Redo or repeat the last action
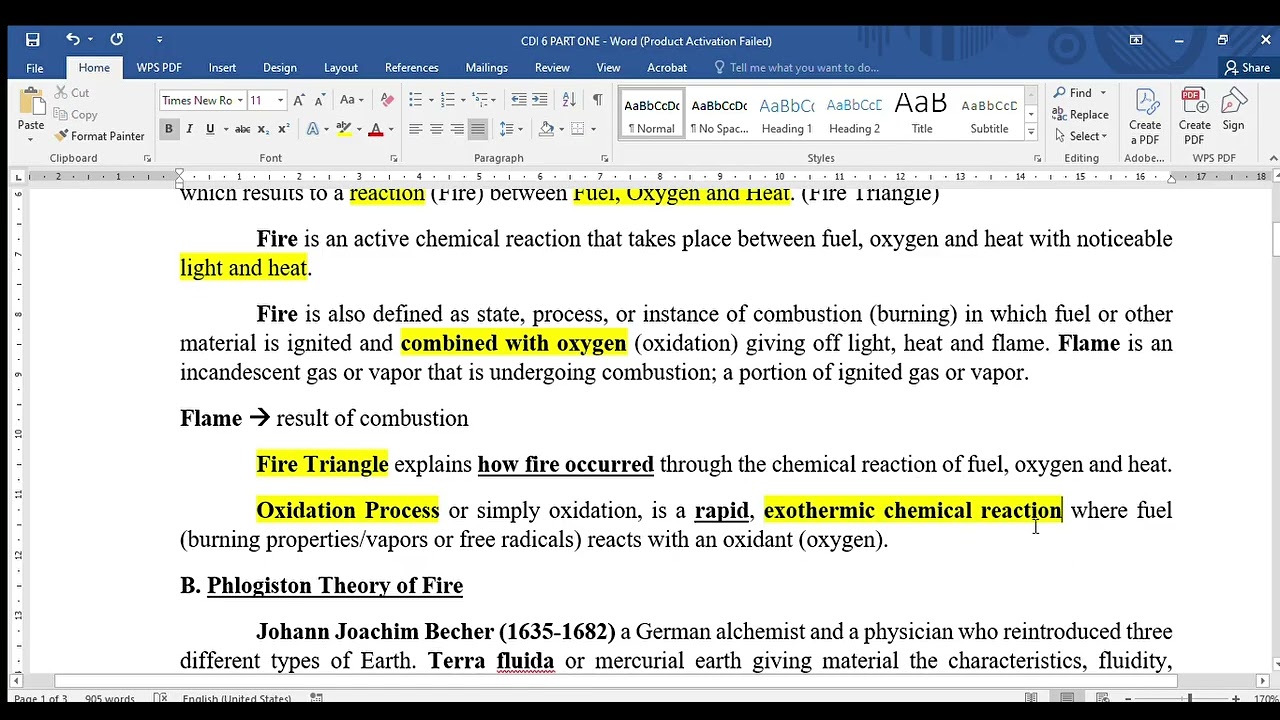The image size is (1280, 720). (117, 40)
